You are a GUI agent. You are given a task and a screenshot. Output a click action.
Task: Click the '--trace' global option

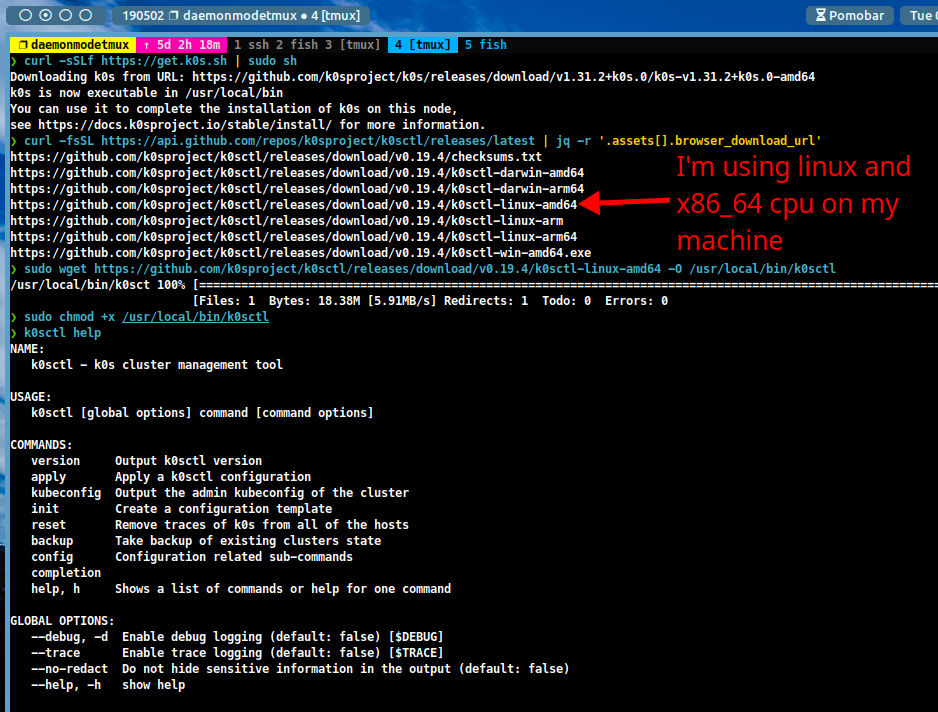[56, 653]
